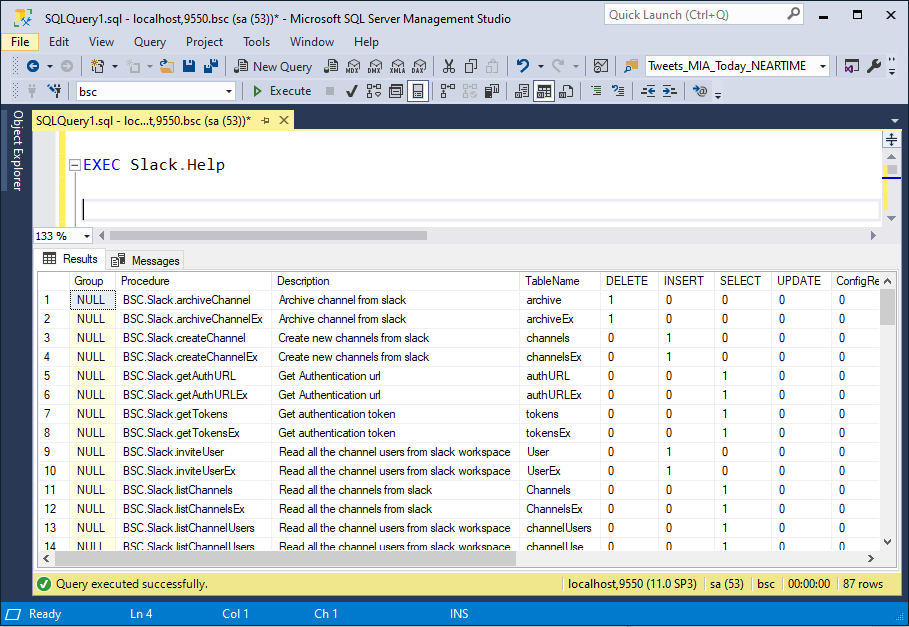Open the Query menu
Viewport: 909px width, 627px height.
tap(150, 42)
